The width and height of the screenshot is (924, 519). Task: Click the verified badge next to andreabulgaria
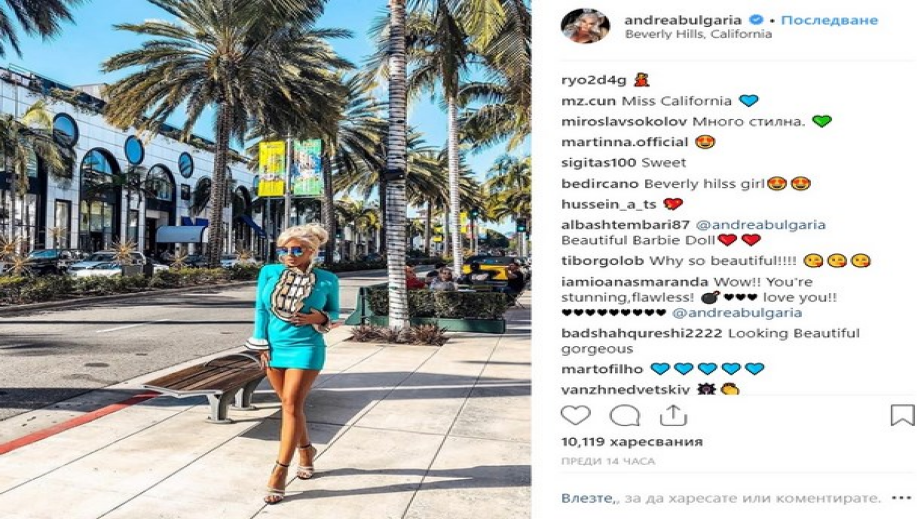point(756,20)
